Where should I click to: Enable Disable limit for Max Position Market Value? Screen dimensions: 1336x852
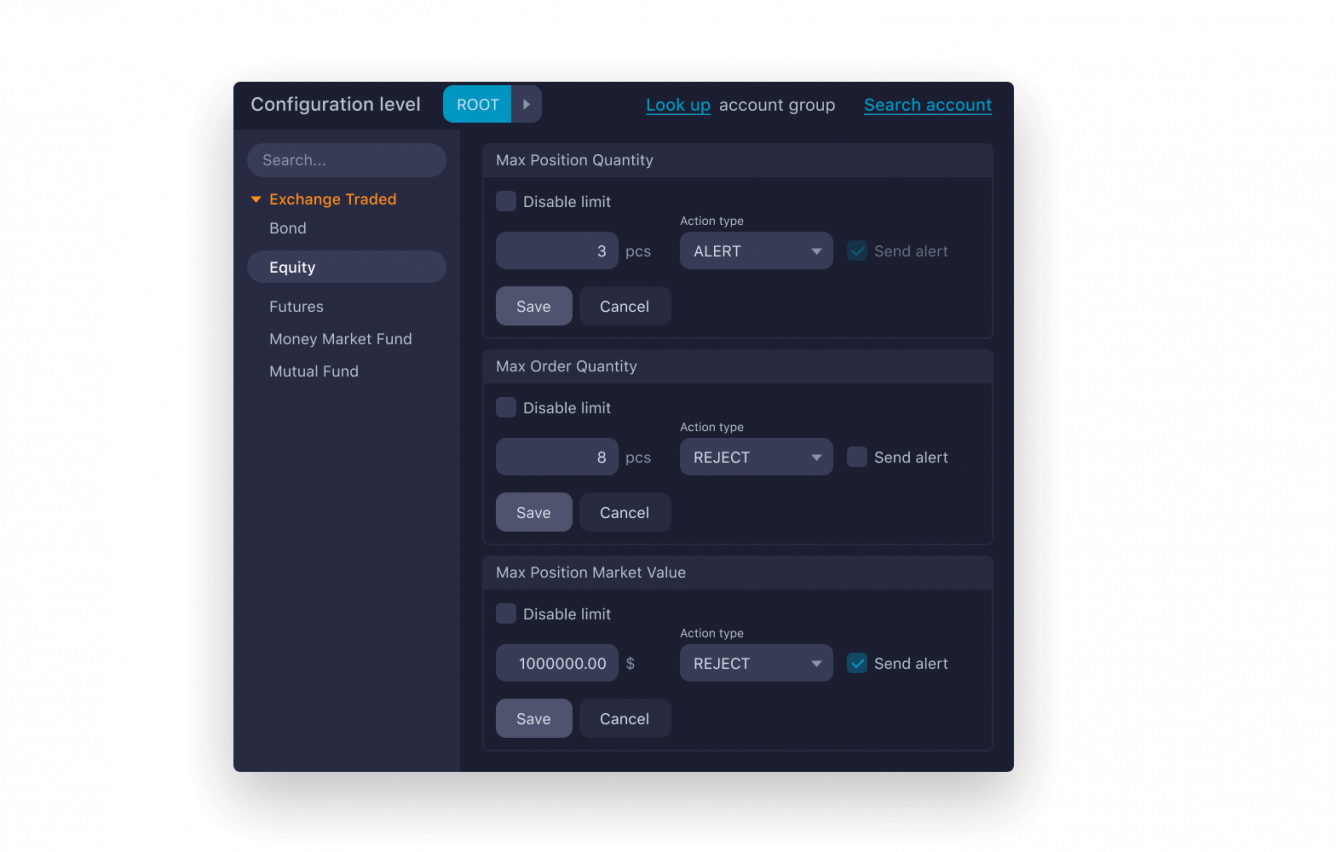[x=506, y=613]
